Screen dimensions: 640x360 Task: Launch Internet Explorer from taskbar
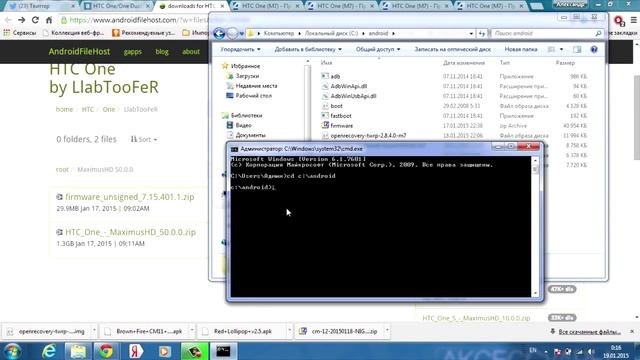(49, 351)
